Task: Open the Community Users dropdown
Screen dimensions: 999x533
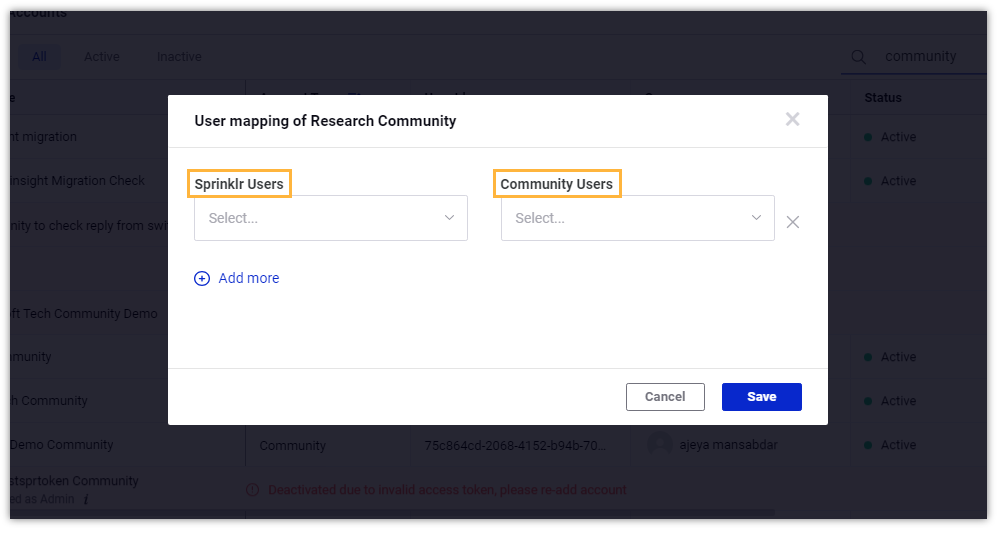Action: coord(638,218)
